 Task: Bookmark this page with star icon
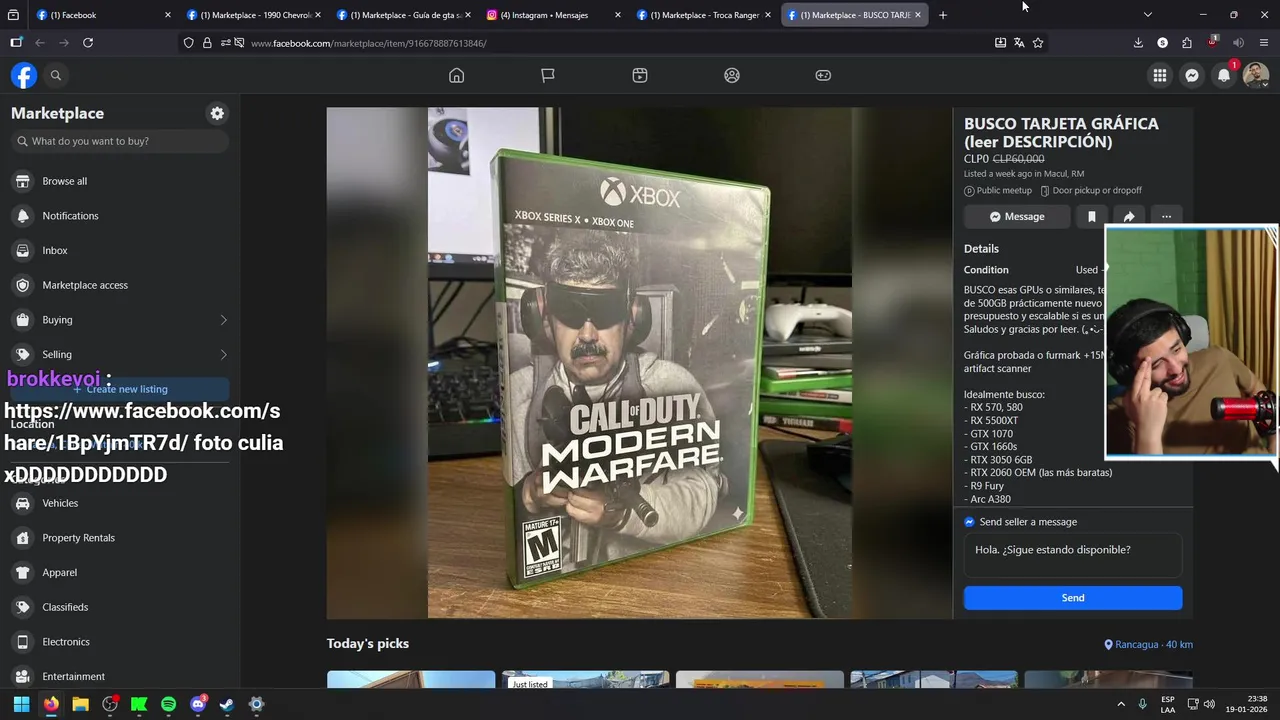[x=1038, y=43]
